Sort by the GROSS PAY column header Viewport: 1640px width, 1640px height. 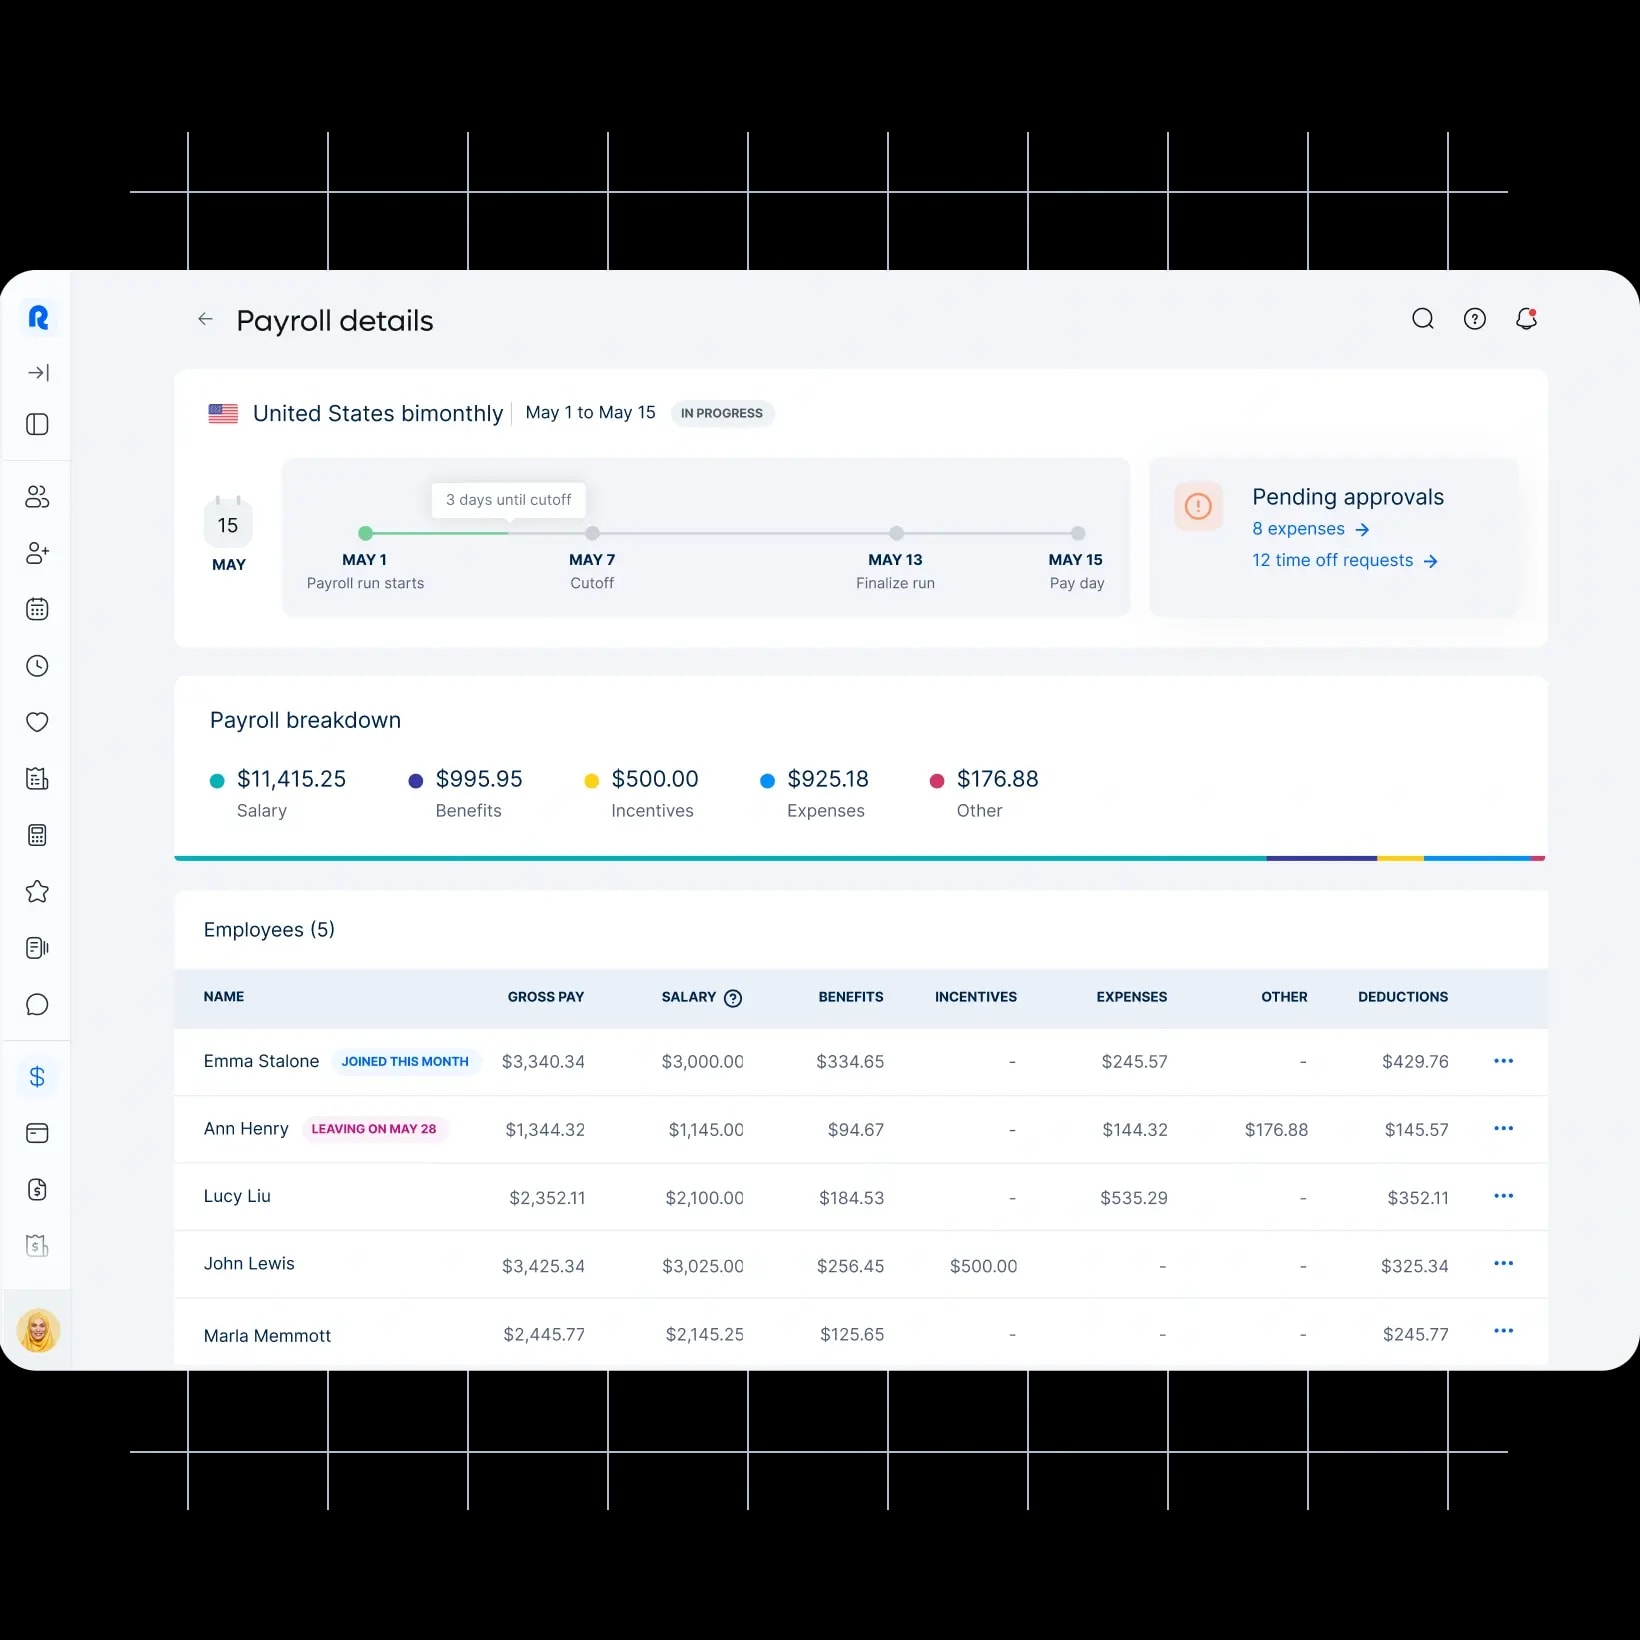(546, 997)
